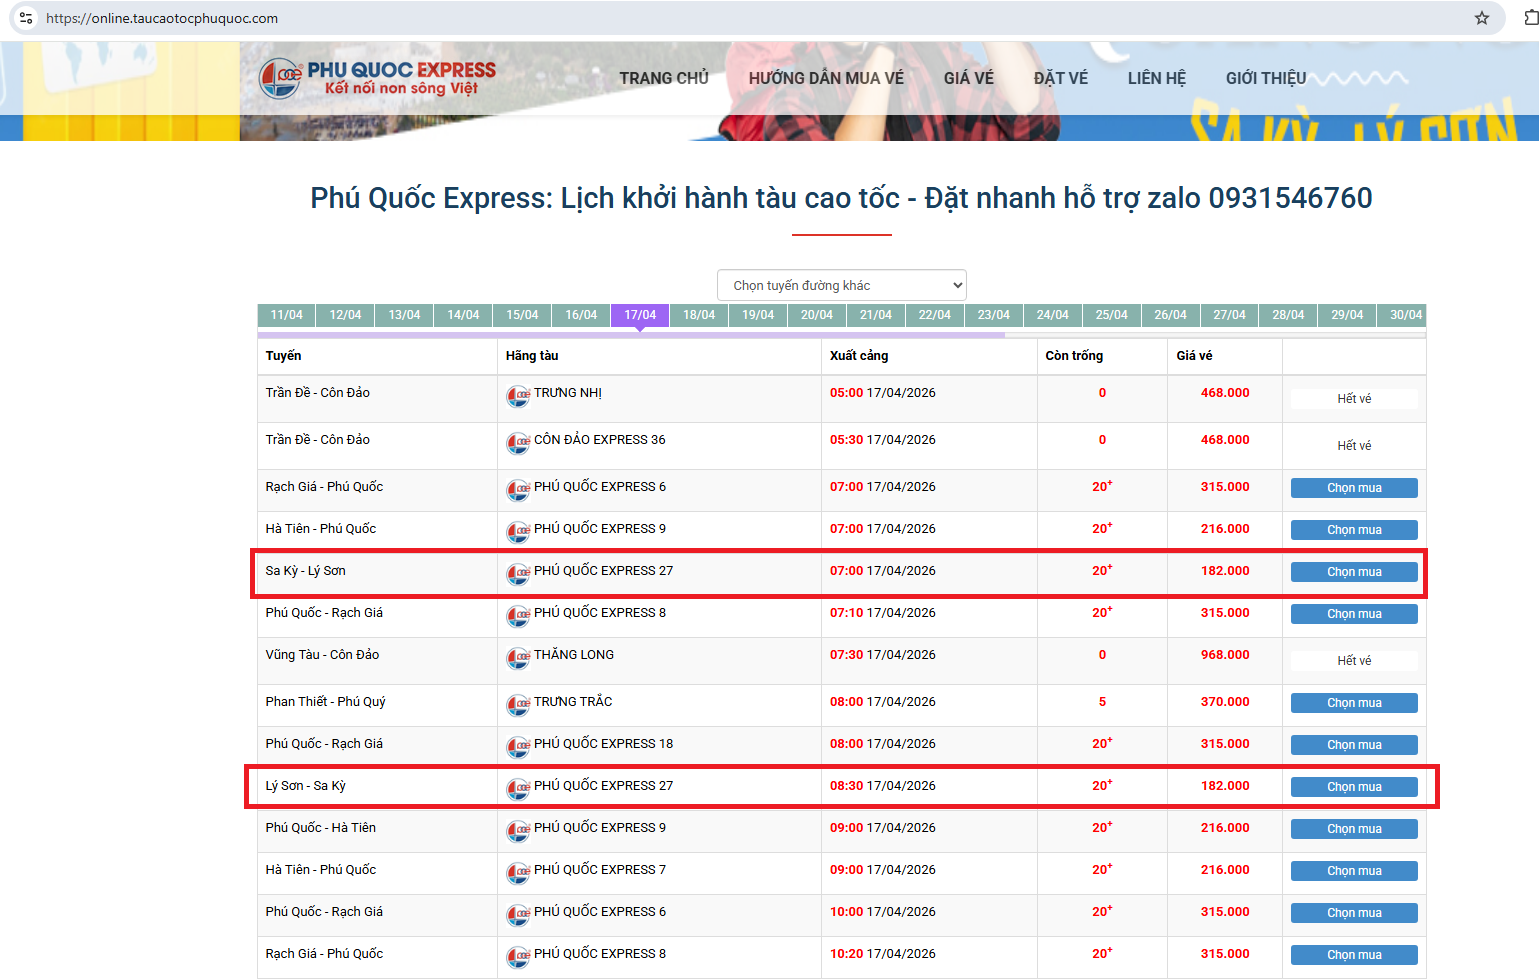Open the TRANG CHỦ menu item
Viewport: 1539px width, 979px height.
click(x=663, y=78)
